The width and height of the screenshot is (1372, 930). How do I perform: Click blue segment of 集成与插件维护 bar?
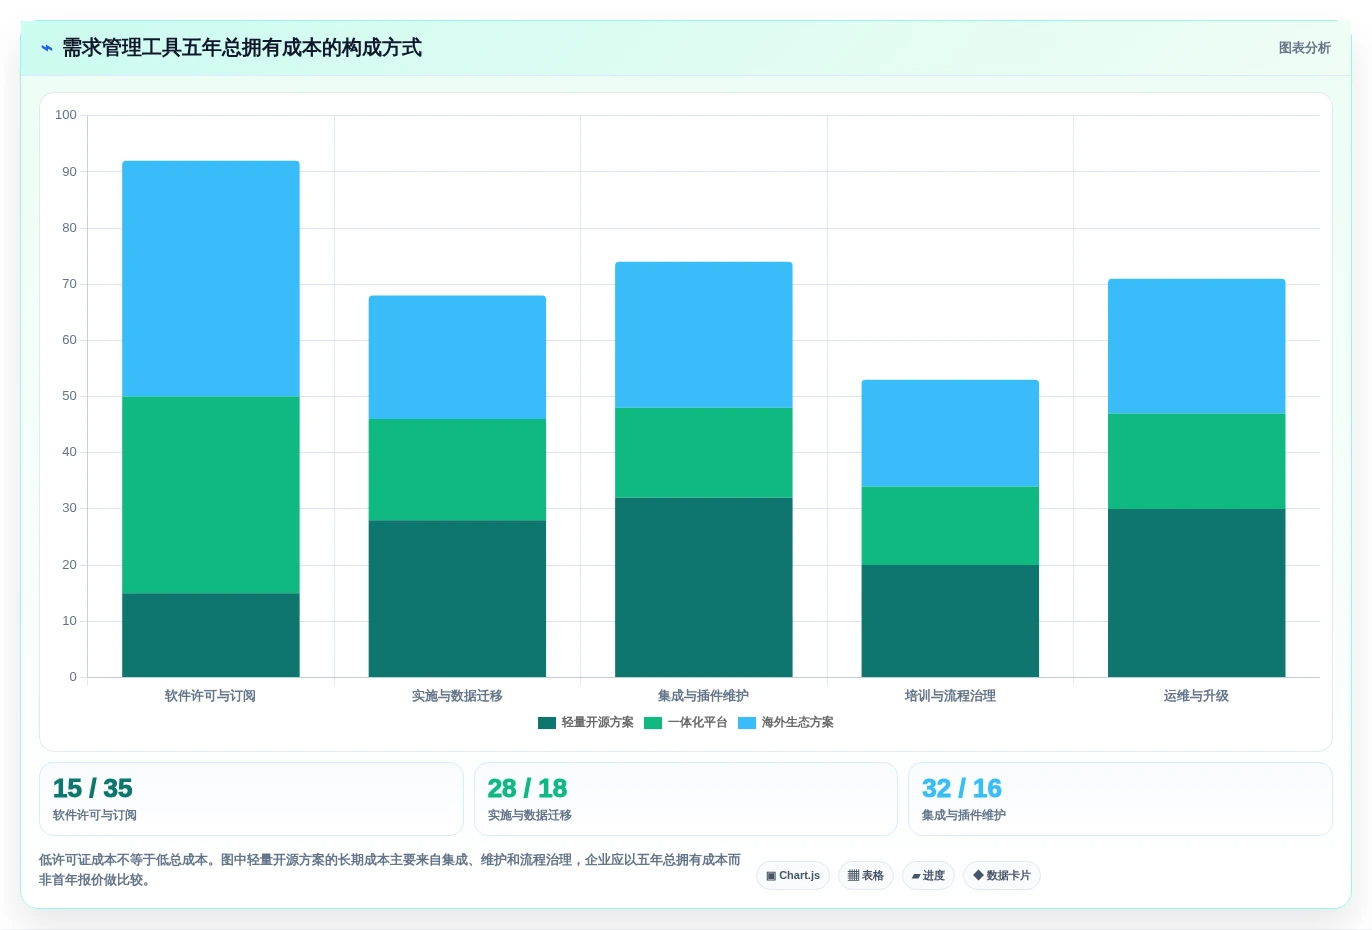(704, 335)
